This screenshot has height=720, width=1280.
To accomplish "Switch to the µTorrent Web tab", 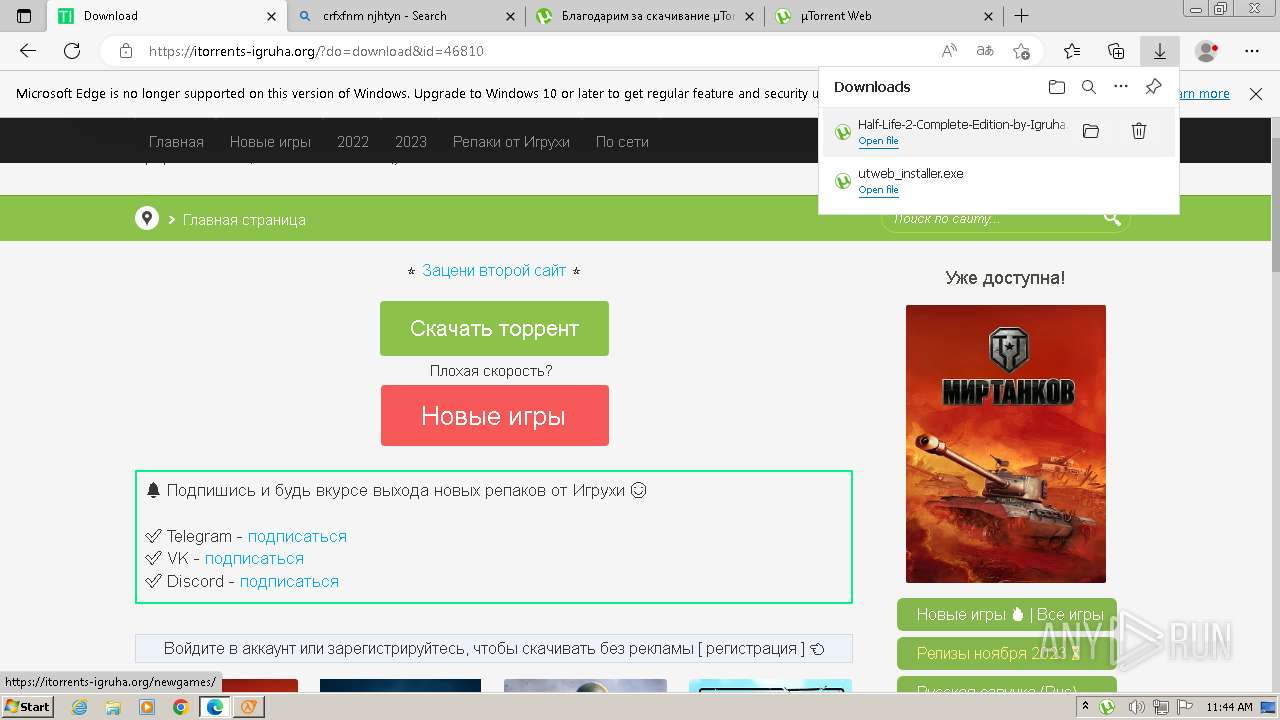I will point(885,16).
